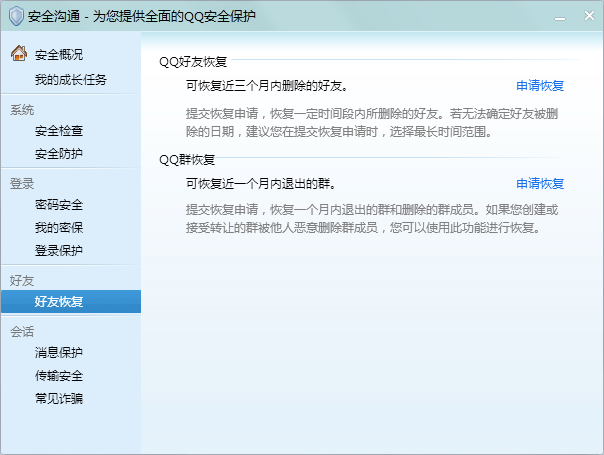Image resolution: width=604 pixels, height=455 pixels.
Task: Click 申请恢复 link for QQ好友恢复
Action: click(x=540, y=86)
